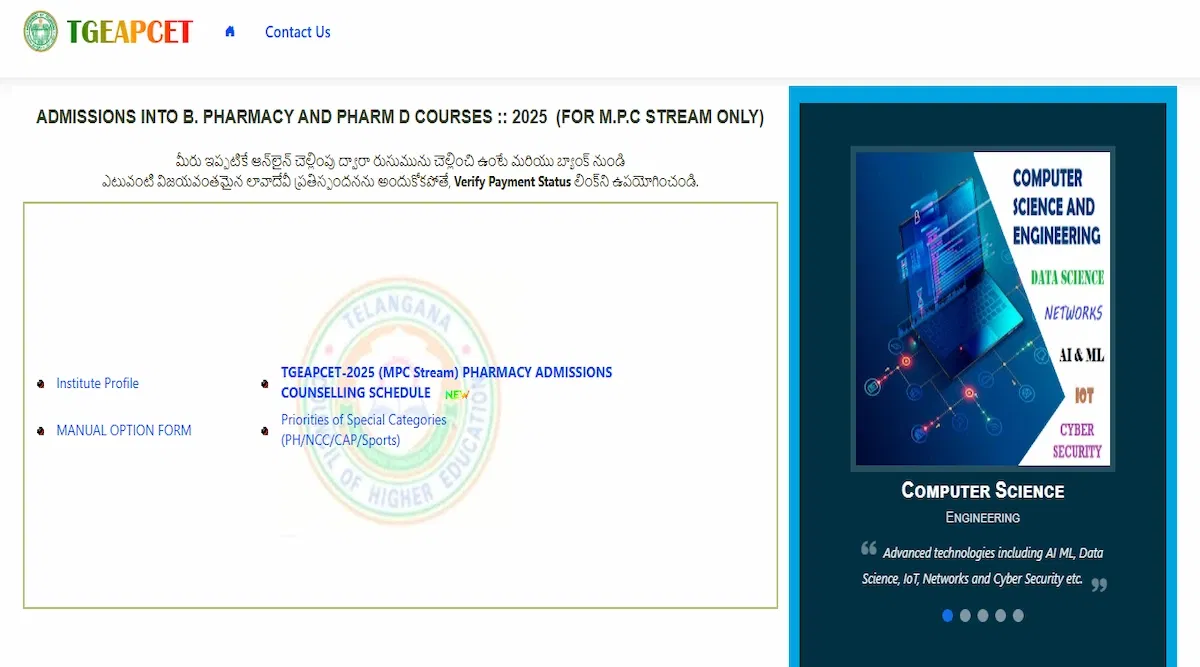The width and height of the screenshot is (1200, 667).
Task: Open Priorities of Special Categories link
Action: tap(364, 430)
